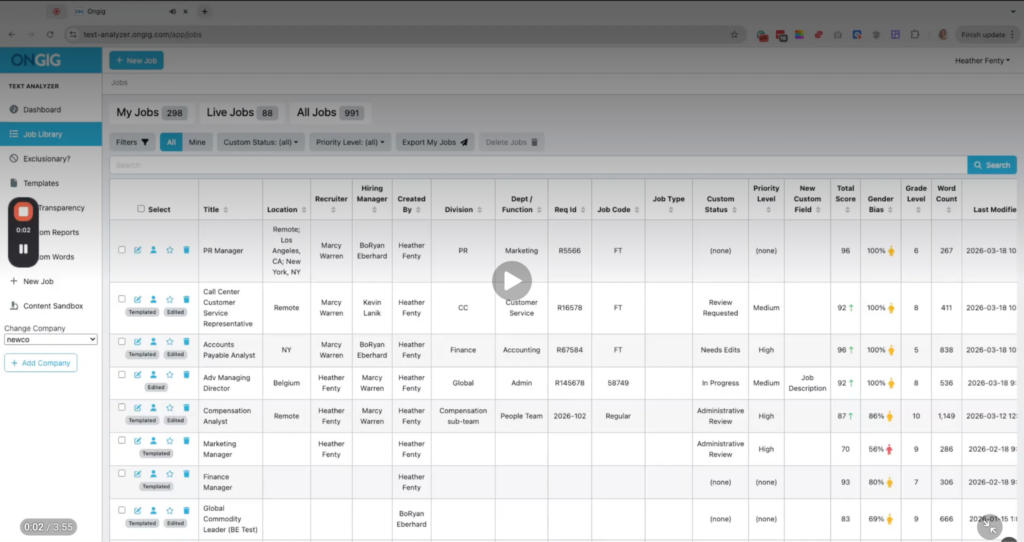Select the Accounts Payable Analyst row checkbox
This screenshot has width=1024, height=542.
(x=121, y=341)
